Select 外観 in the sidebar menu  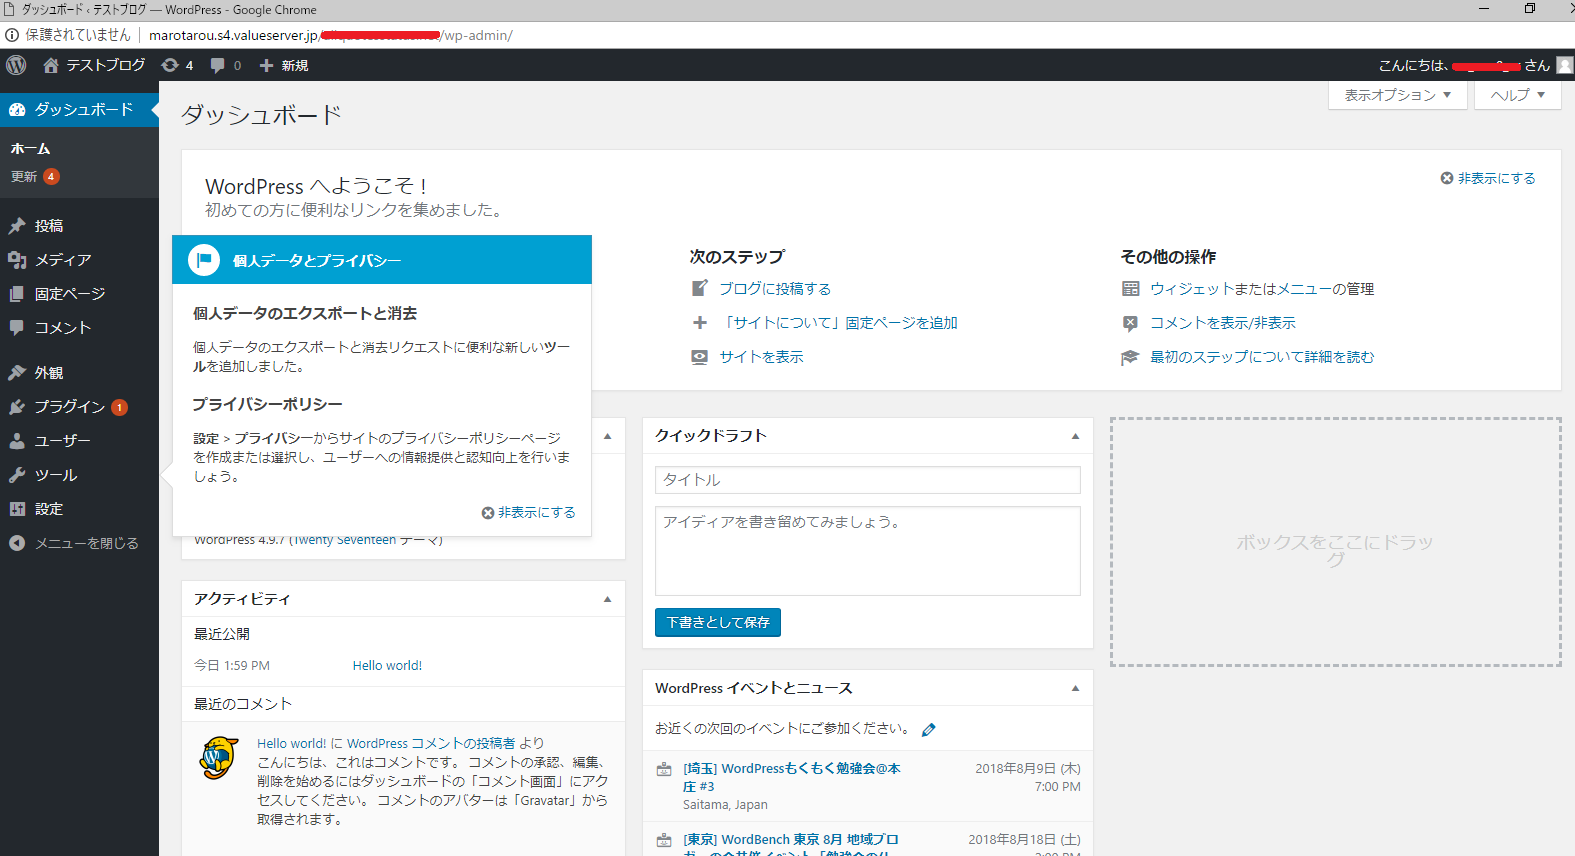(x=49, y=373)
